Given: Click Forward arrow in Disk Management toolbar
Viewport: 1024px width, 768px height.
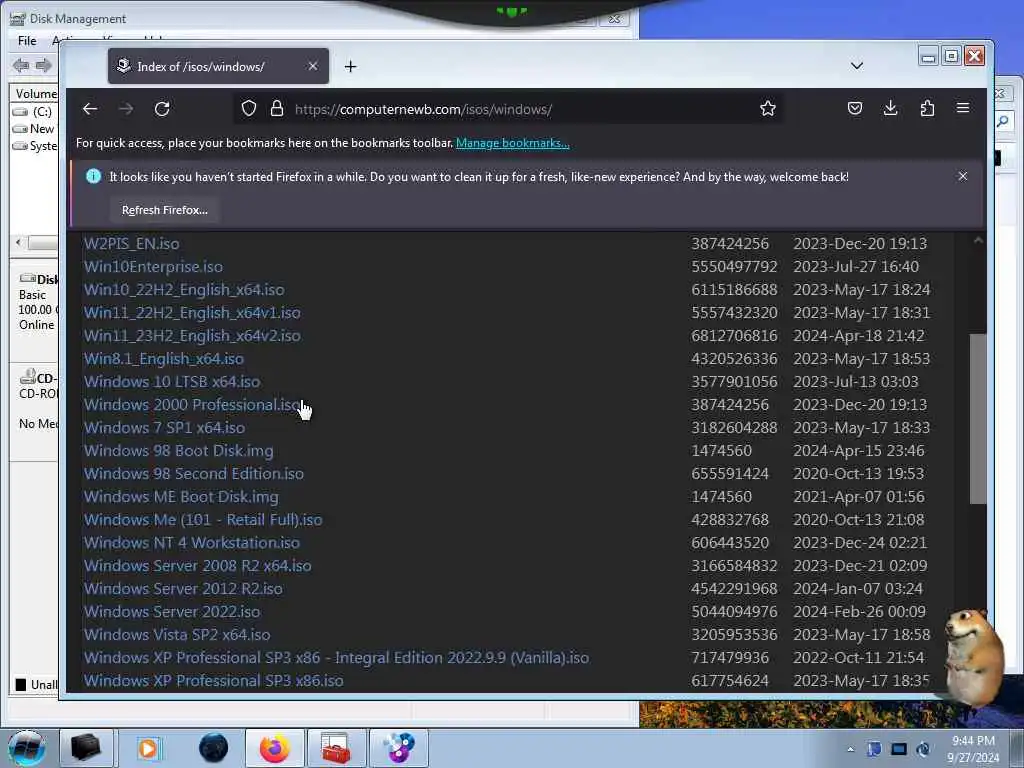Looking at the screenshot, I should (43, 65).
